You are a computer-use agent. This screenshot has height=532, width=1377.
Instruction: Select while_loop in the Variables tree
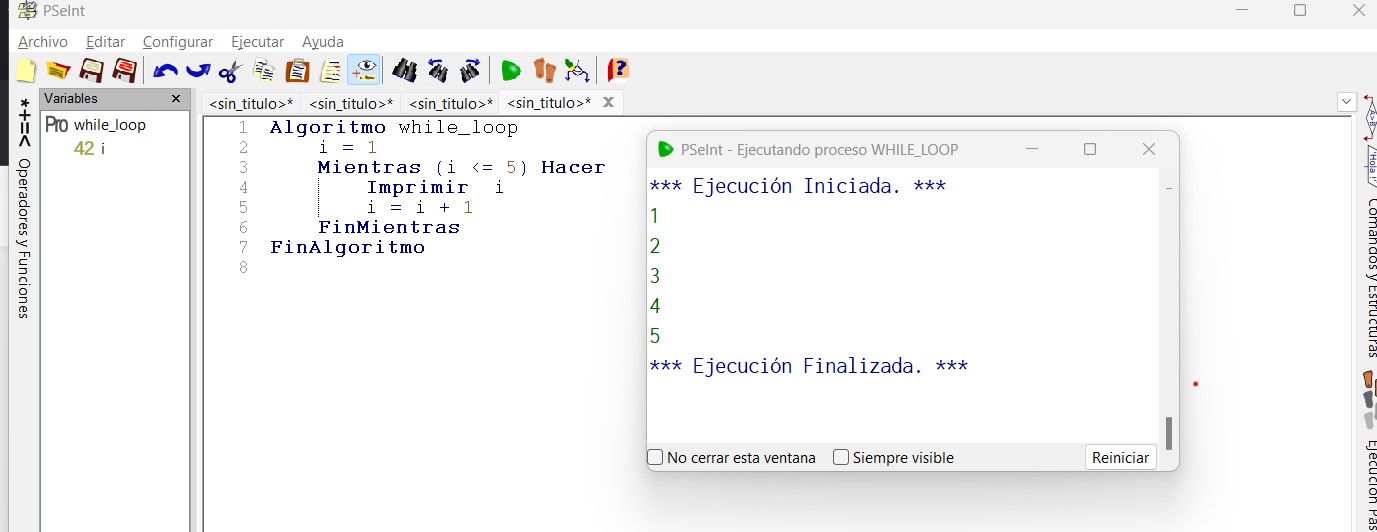[x=109, y=125]
